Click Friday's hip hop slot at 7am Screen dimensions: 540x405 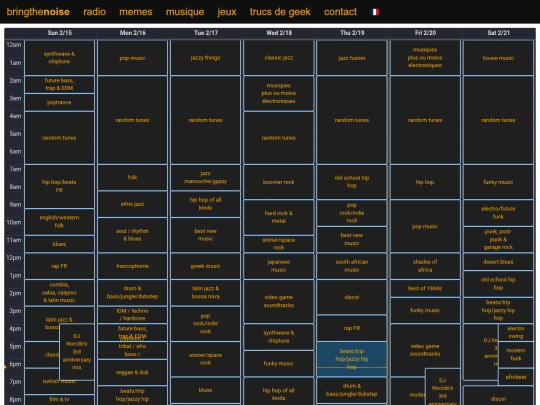pyautogui.click(x=425, y=182)
